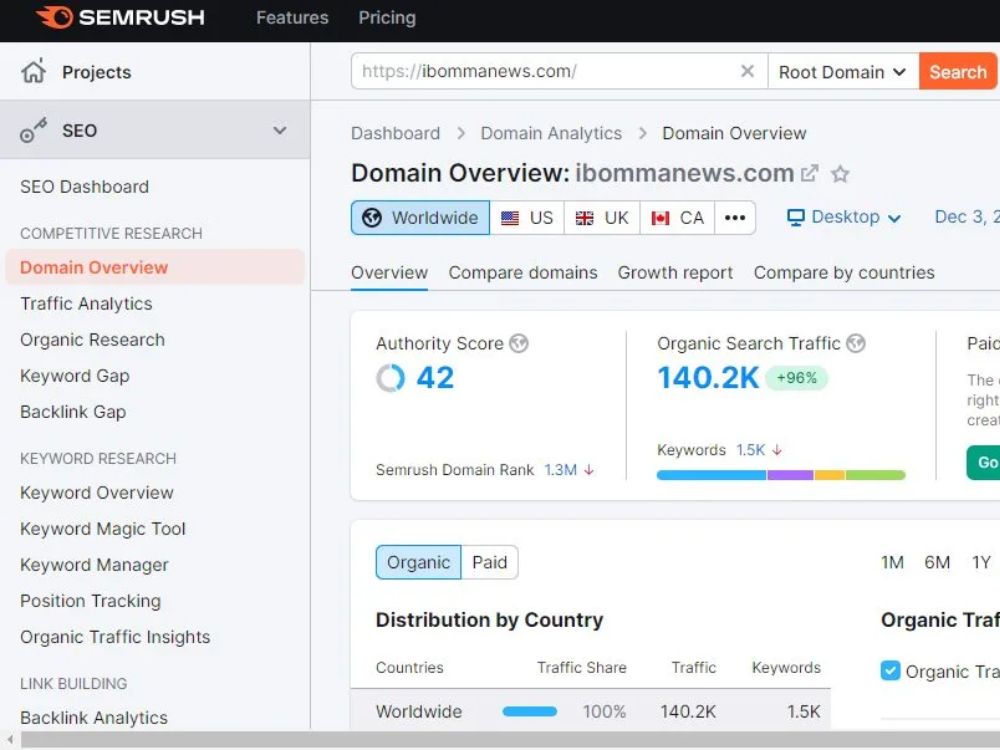Image resolution: width=1000 pixels, height=750 pixels.
Task: Open Backlink Gap in sidebar
Action: (73, 411)
